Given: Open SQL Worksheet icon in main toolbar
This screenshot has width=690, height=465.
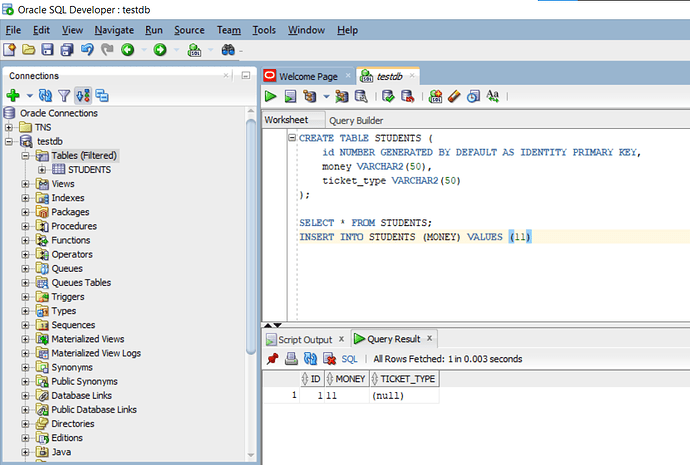Looking at the screenshot, I should click(194, 50).
